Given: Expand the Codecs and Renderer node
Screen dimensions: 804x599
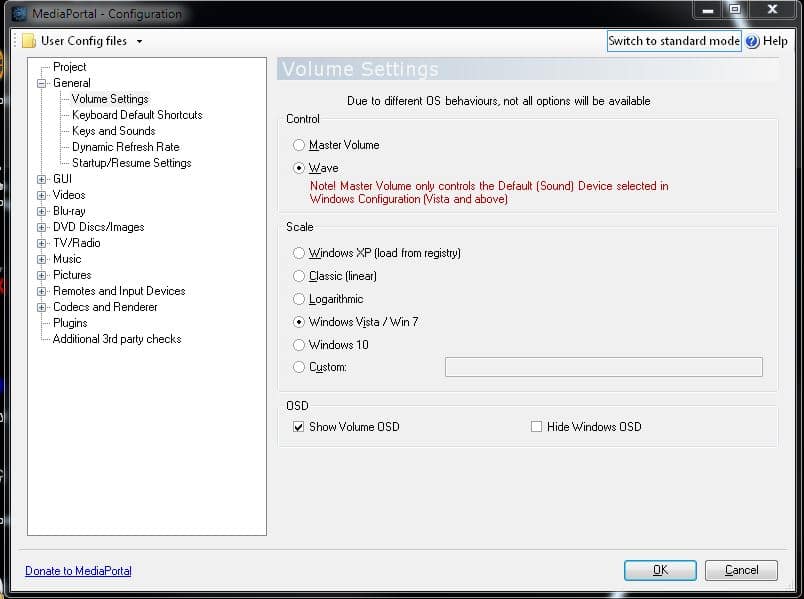Looking at the screenshot, I should [41, 307].
